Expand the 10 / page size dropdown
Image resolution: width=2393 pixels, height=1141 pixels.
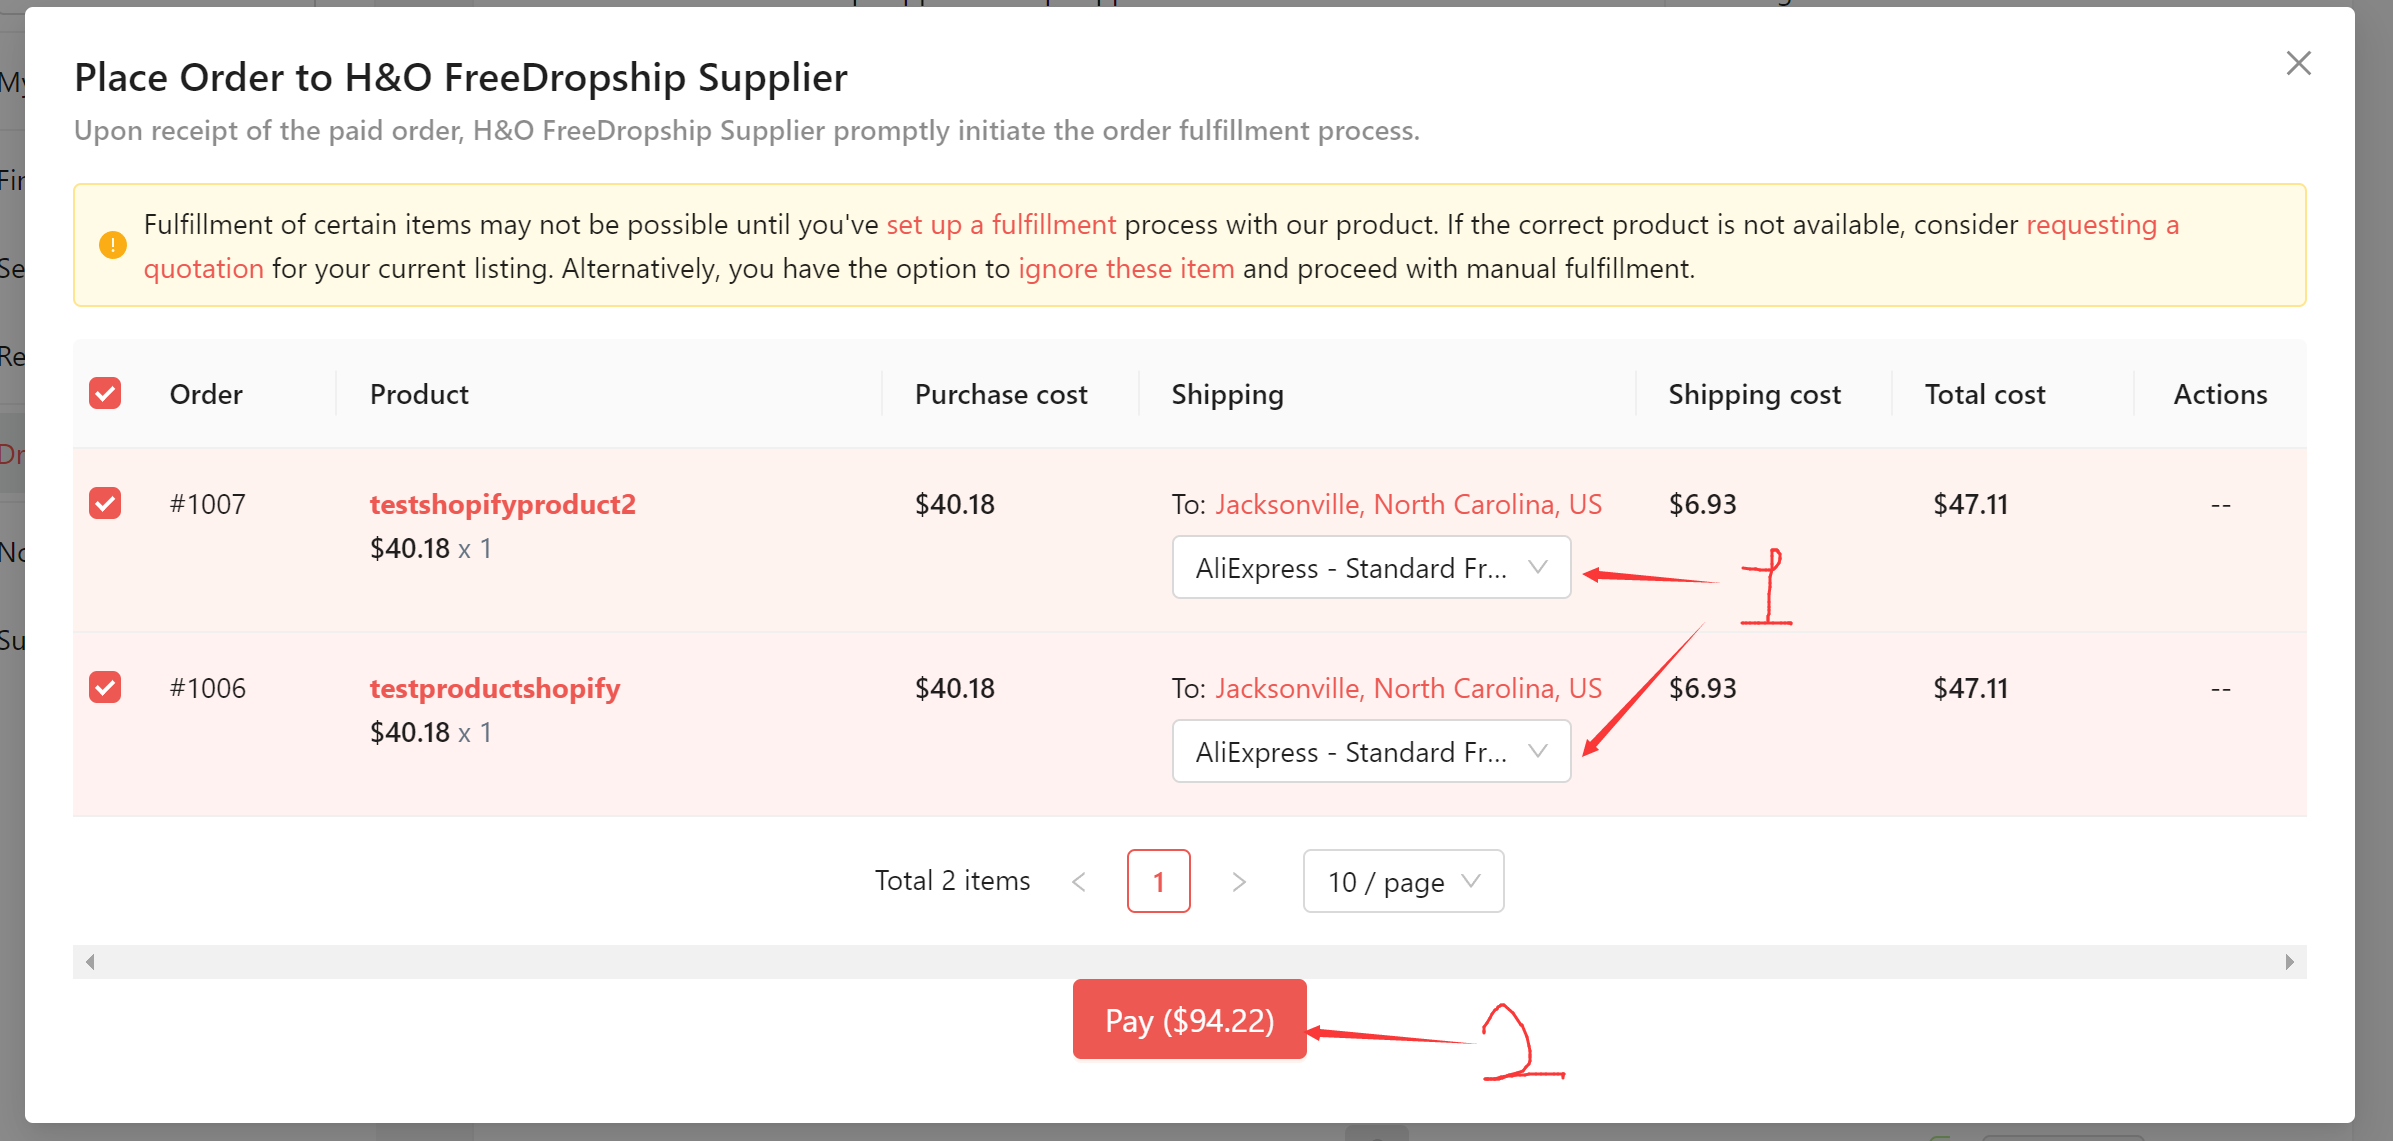click(x=1403, y=881)
